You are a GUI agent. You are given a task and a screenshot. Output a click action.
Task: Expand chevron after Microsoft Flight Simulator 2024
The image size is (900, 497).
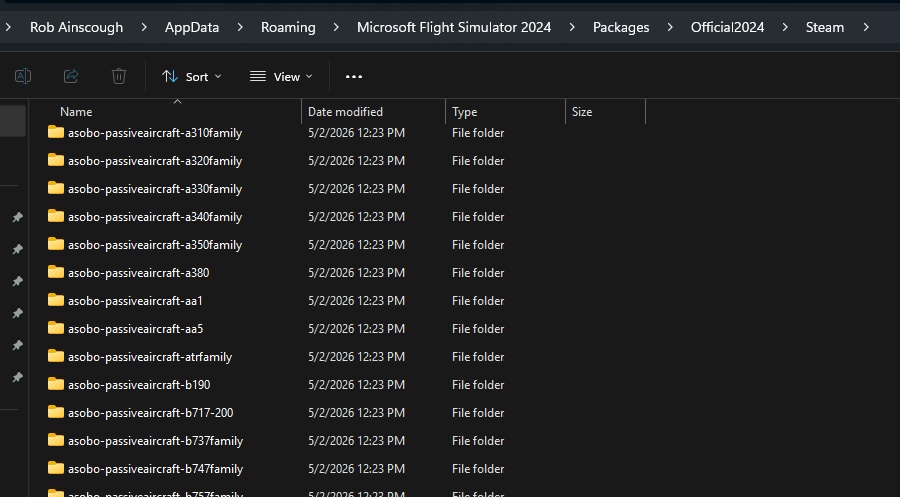click(572, 27)
